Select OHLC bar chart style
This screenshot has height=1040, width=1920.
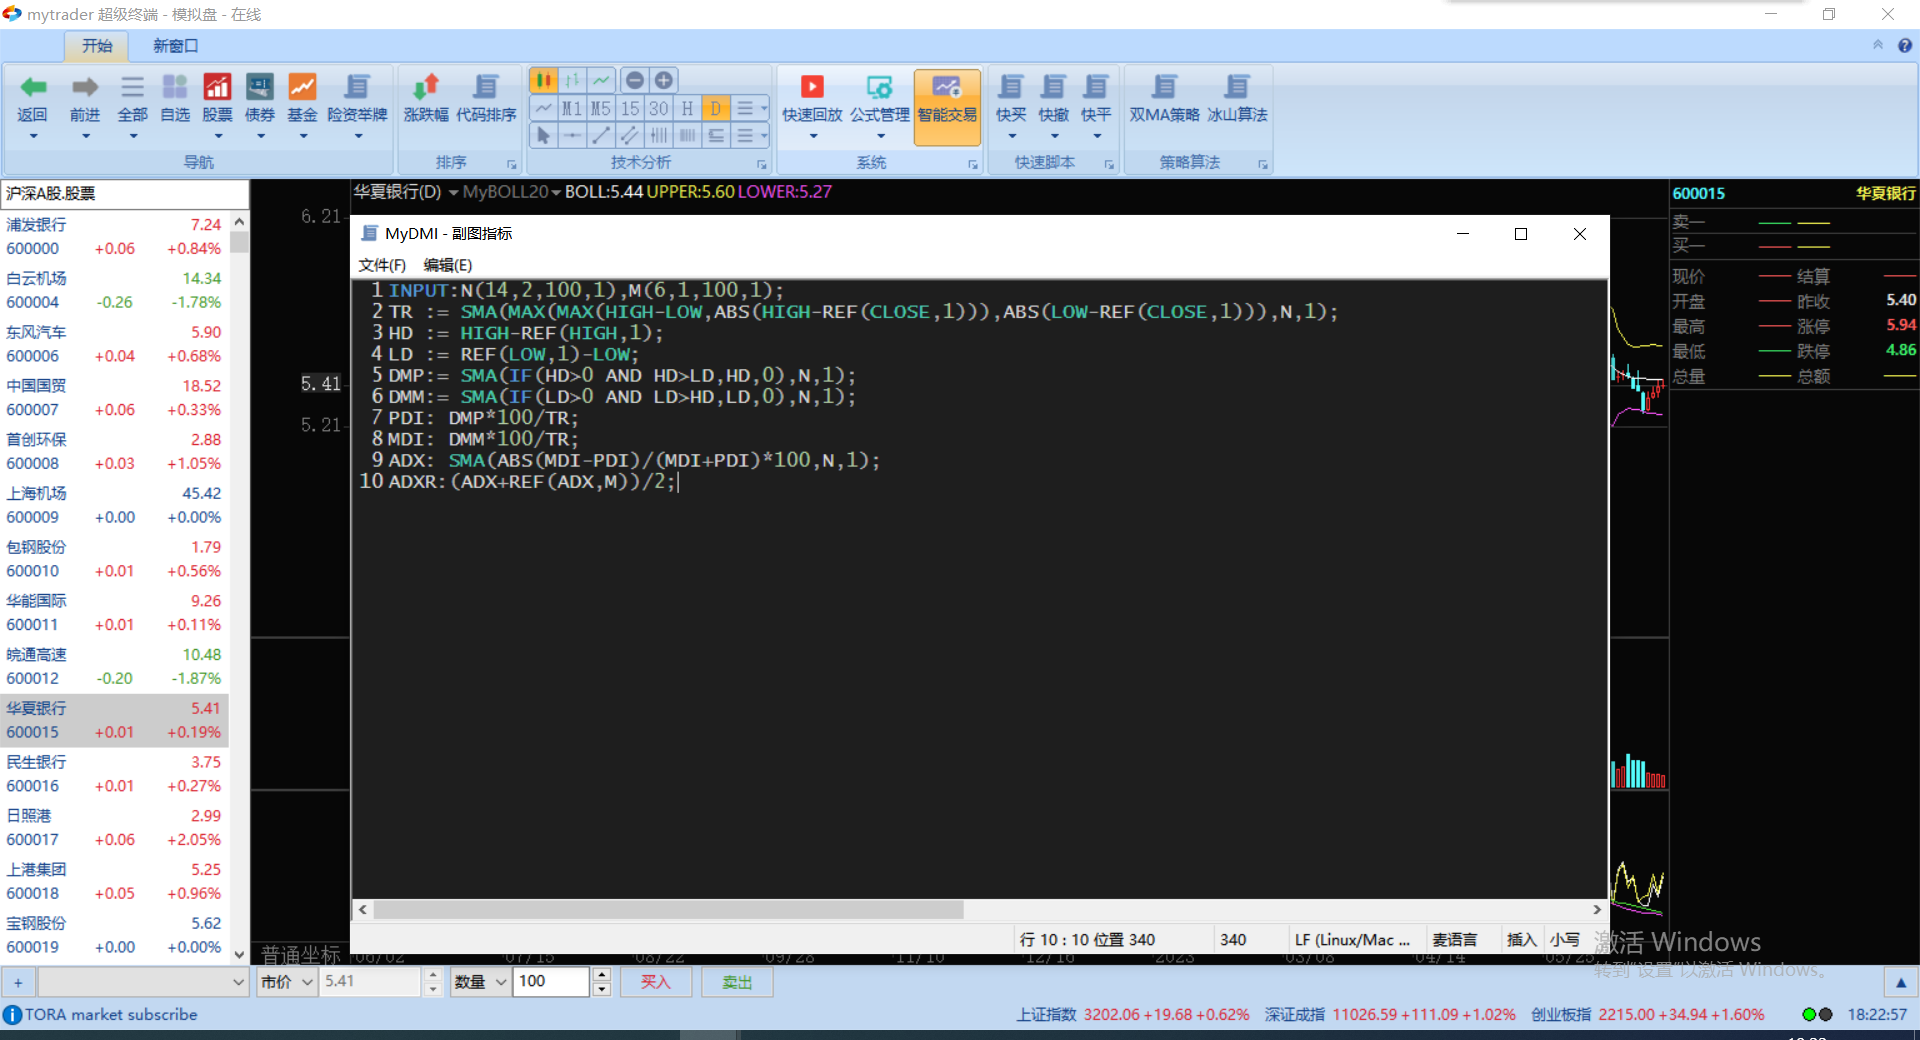[x=572, y=80]
